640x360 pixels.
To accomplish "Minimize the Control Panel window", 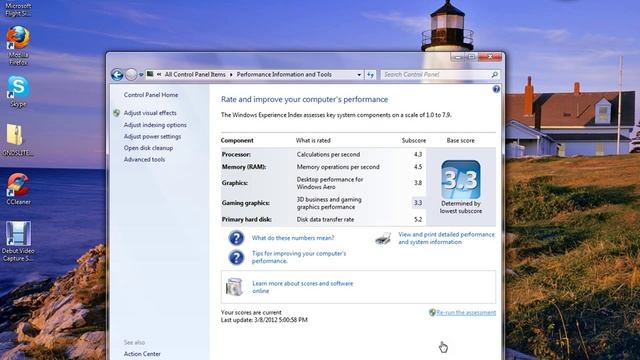I will click(x=458, y=57).
